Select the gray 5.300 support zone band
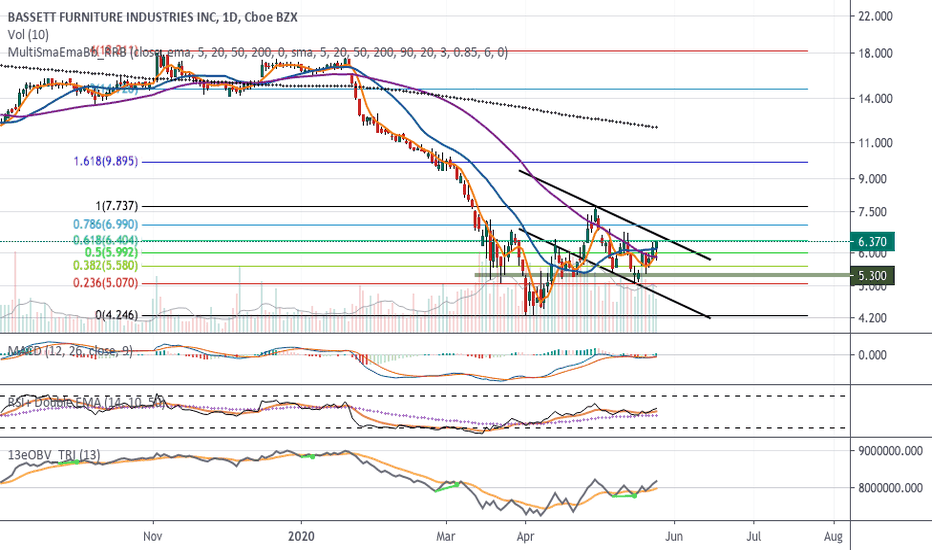The image size is (932, 550). (662, 275)
